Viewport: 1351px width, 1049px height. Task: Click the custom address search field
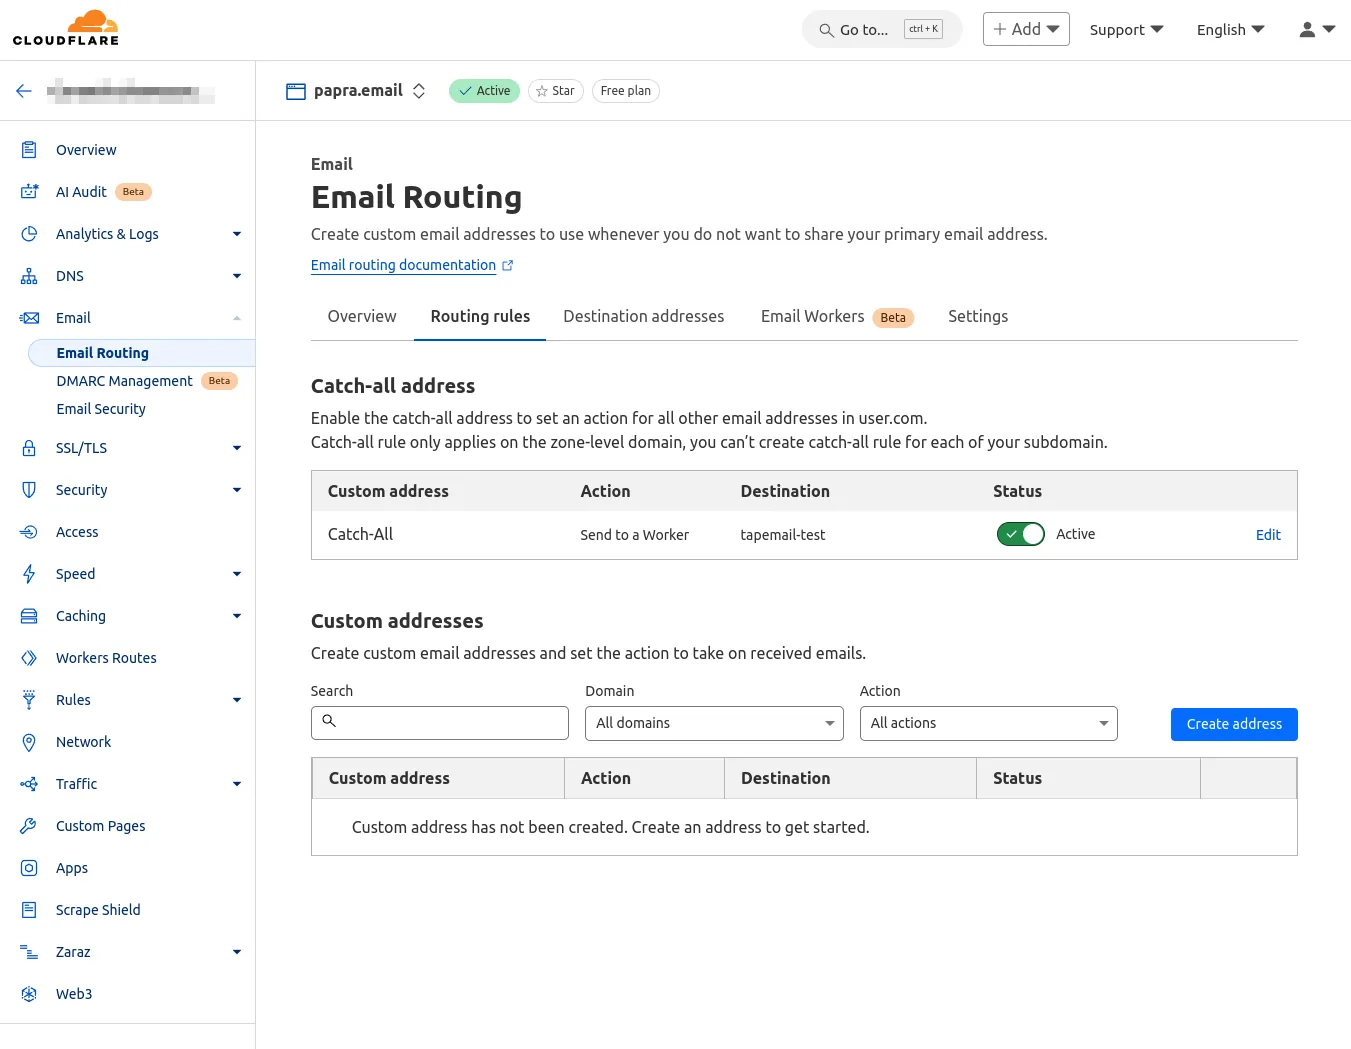[440, 723]
